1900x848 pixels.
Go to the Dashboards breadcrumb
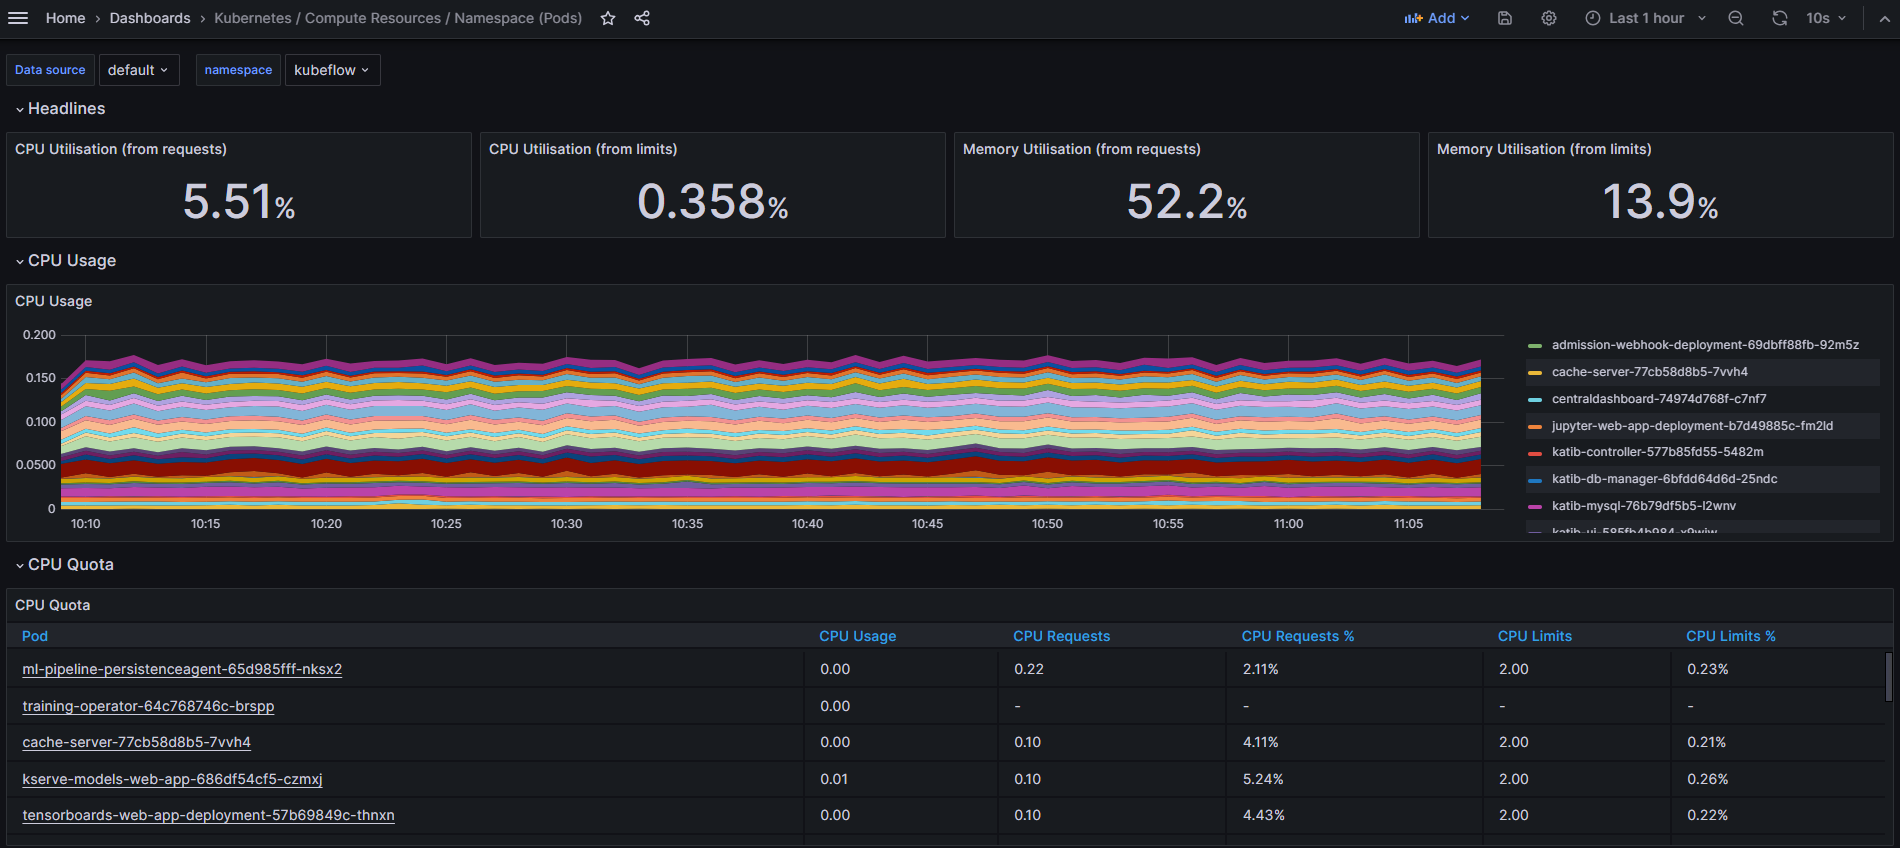coord(150,18)
